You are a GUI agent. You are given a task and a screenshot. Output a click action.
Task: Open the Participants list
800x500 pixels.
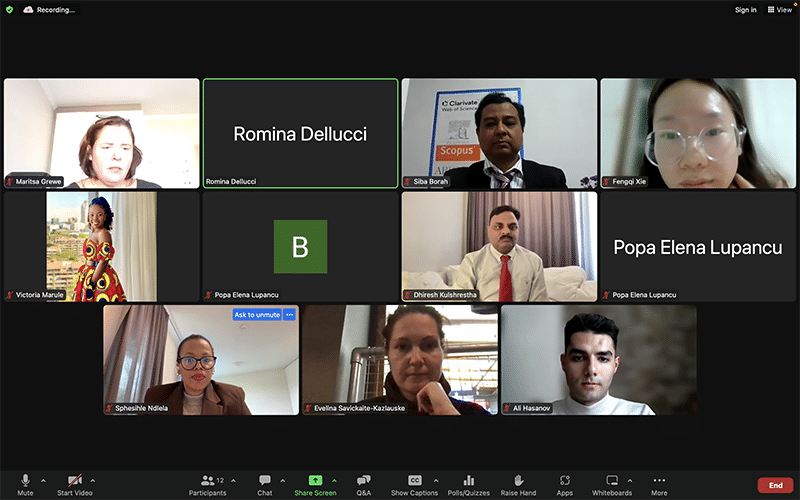pos(208,484)
